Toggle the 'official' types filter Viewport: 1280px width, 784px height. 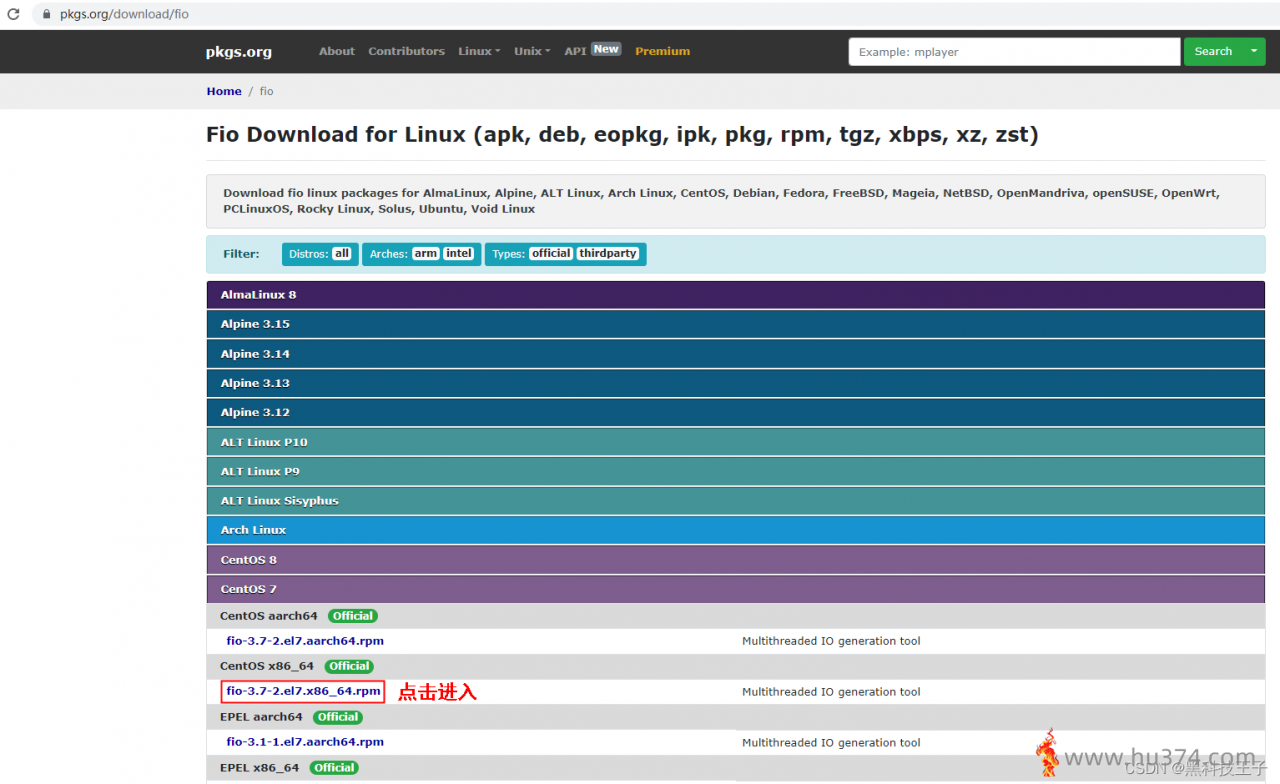tap(551, 254)
